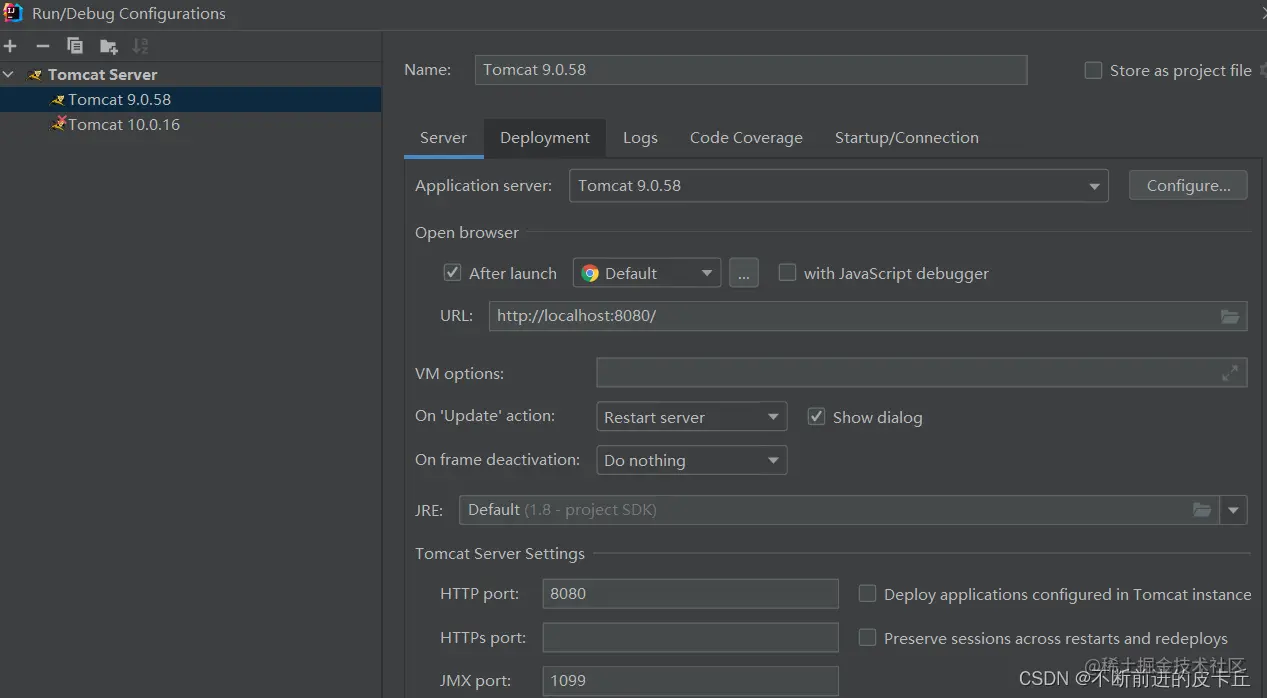
Task: Select Tomcat 9.0.58 configuration
Action: pos(190,99)
